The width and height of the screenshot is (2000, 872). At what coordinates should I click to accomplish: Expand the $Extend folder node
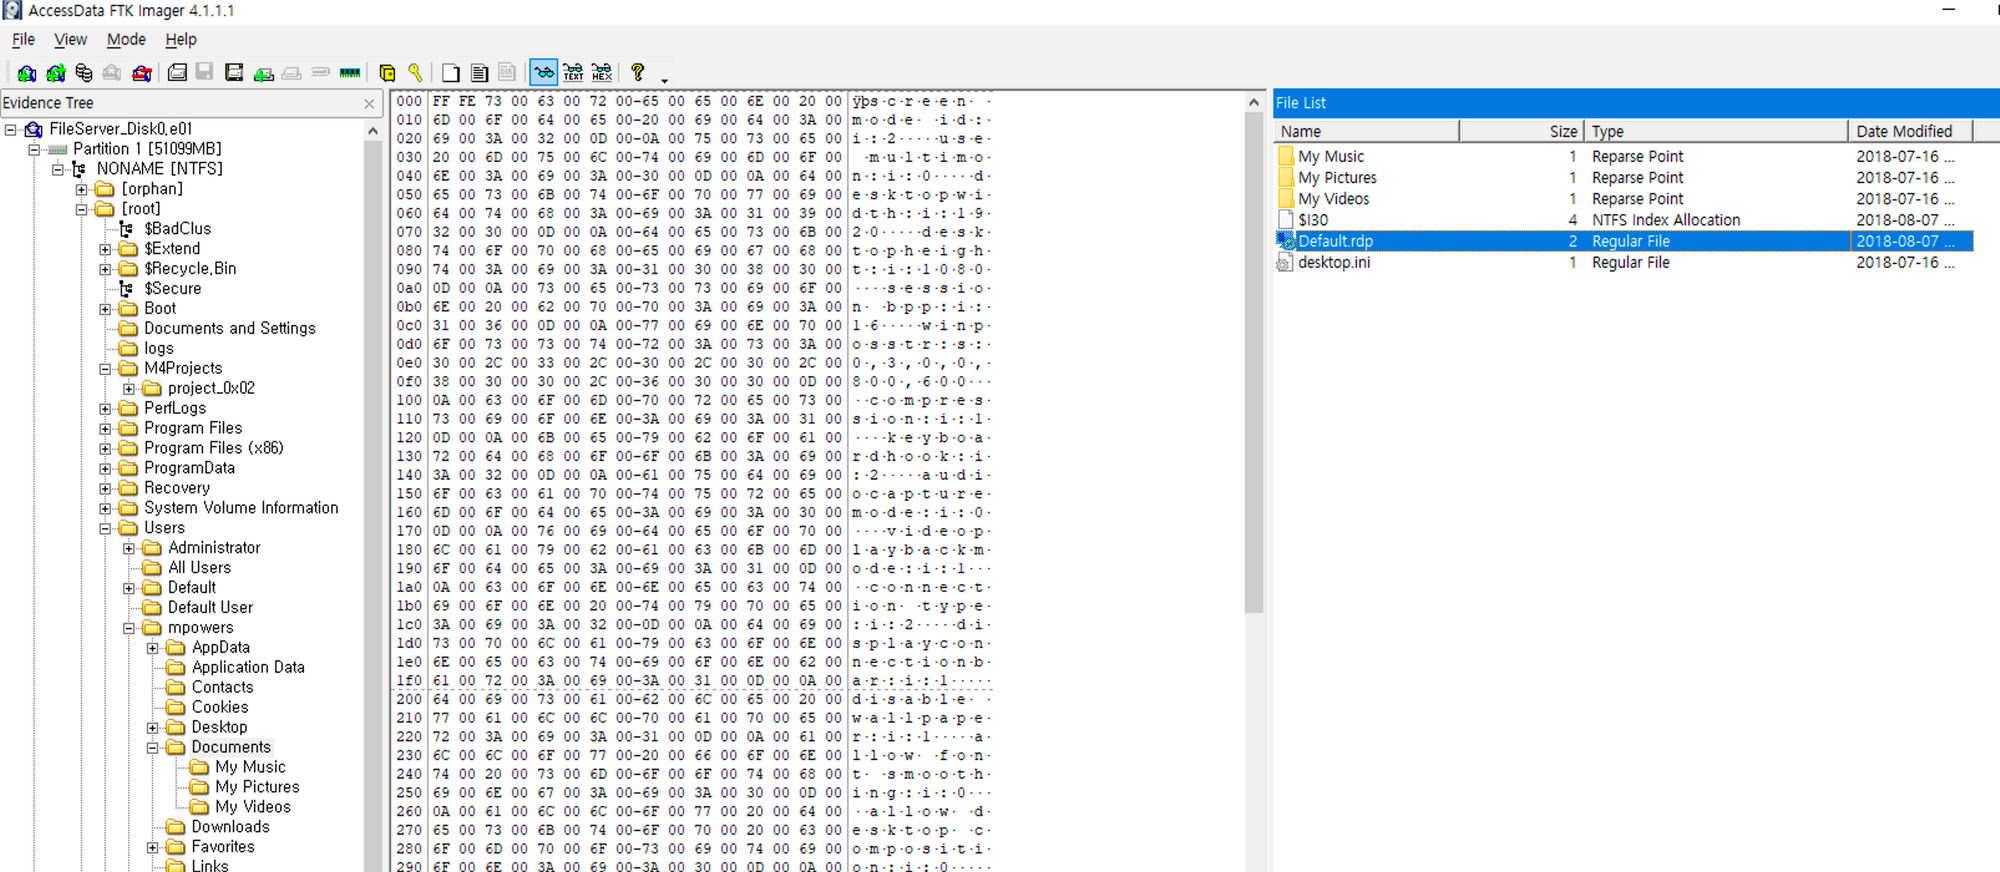pyautogui.click(x=106, y=249)
